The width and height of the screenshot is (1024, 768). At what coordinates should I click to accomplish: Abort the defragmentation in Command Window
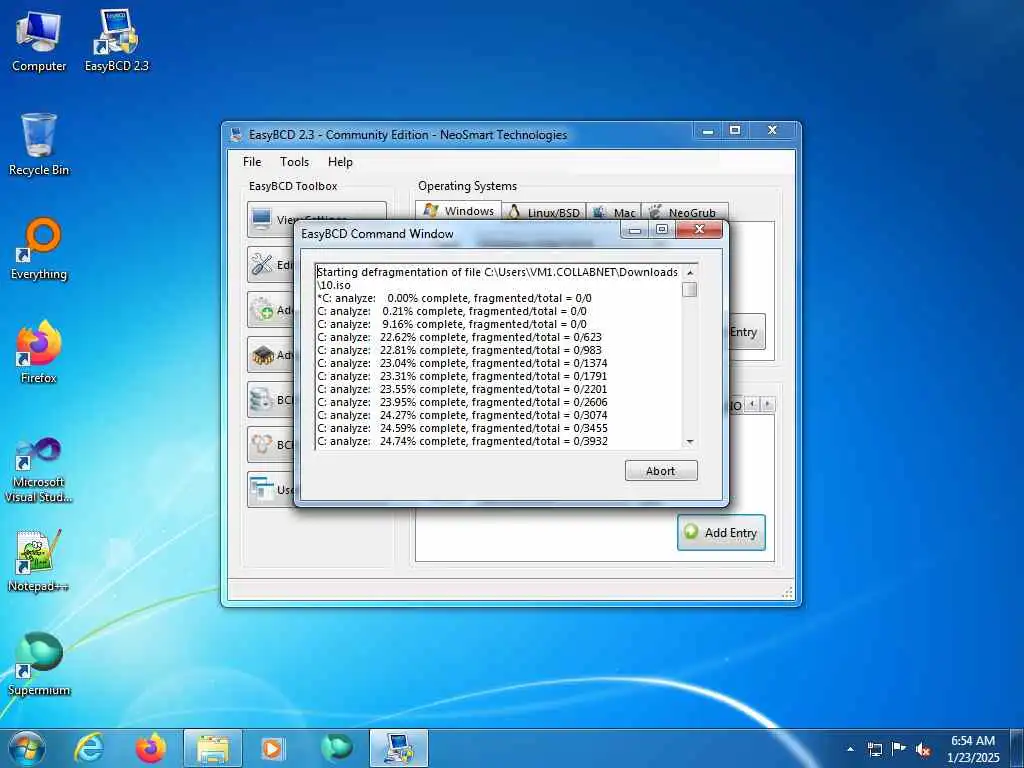point(661,471)
